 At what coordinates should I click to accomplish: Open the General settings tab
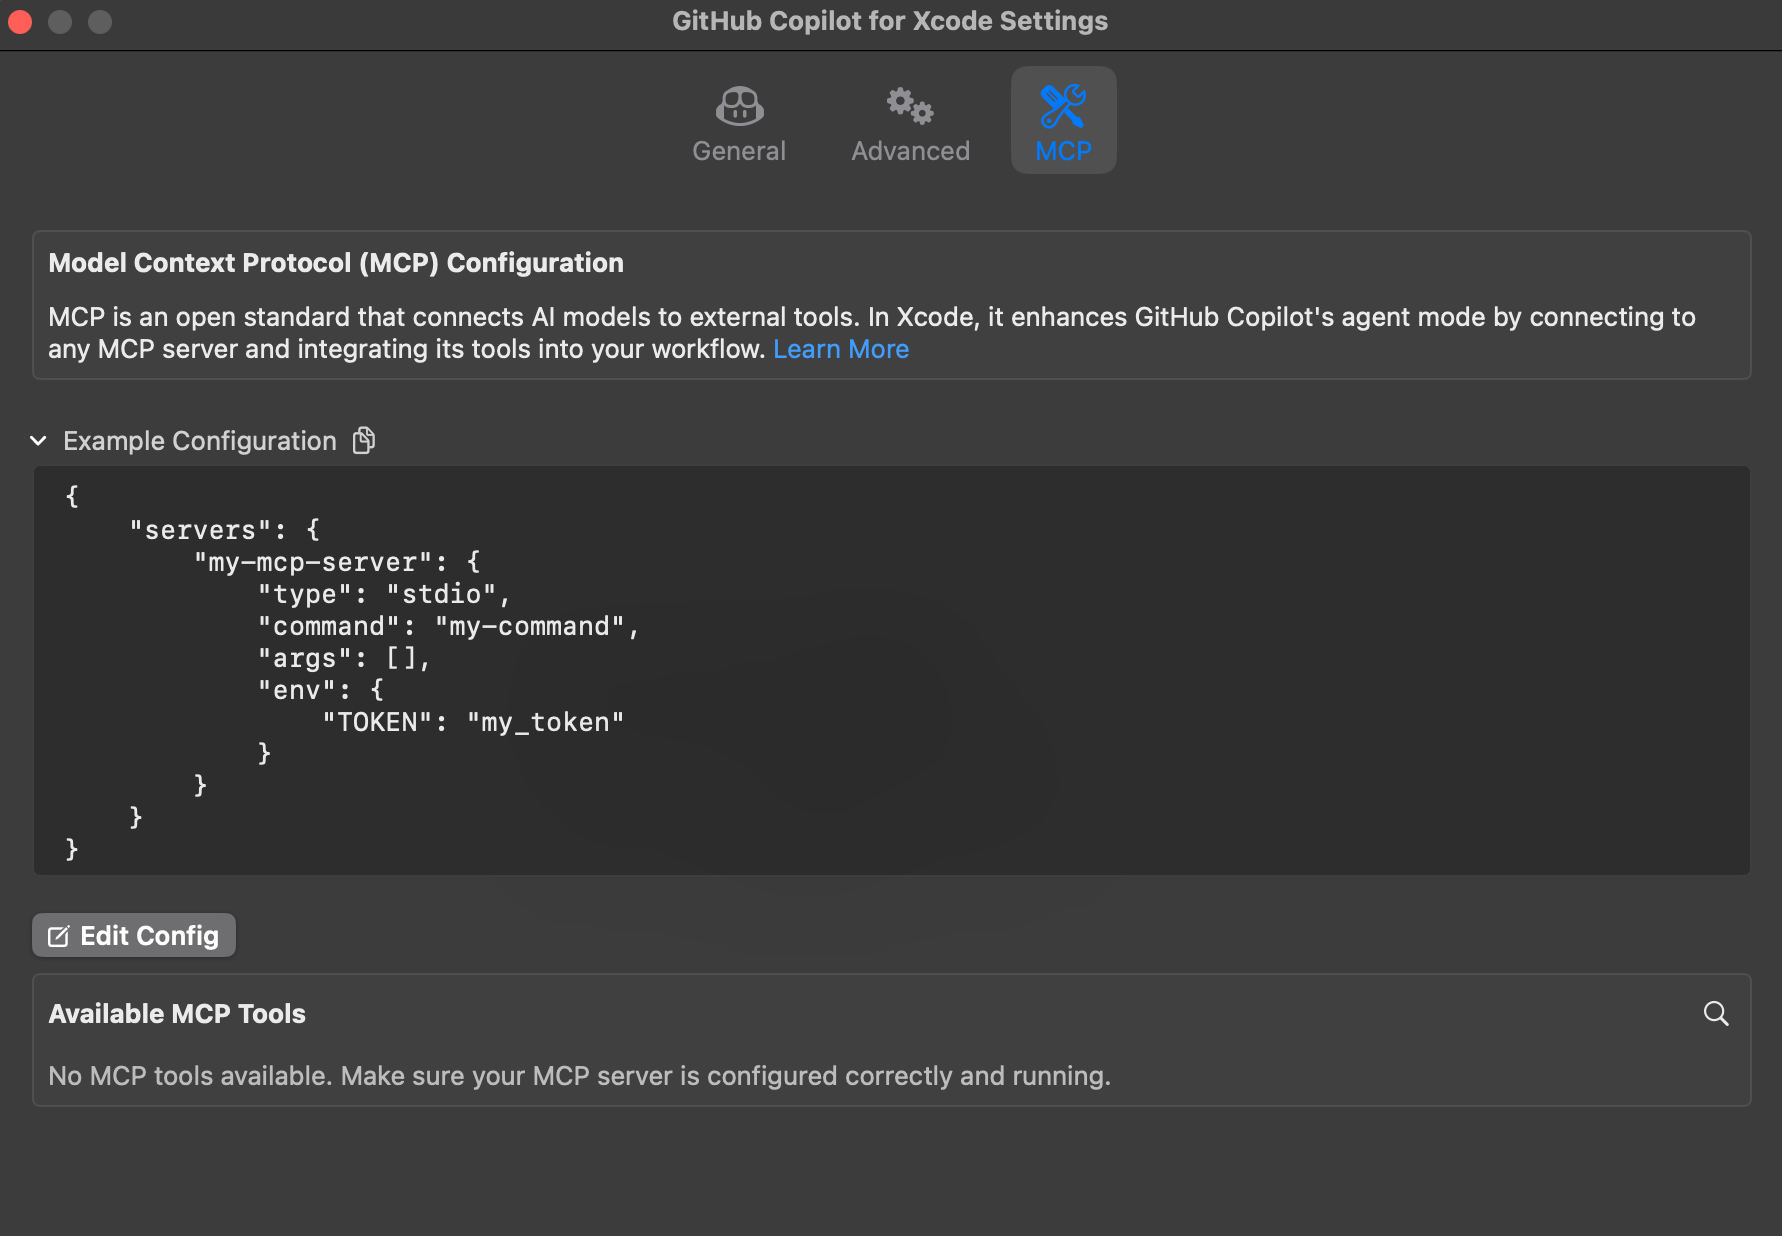(x=739, y=123)
